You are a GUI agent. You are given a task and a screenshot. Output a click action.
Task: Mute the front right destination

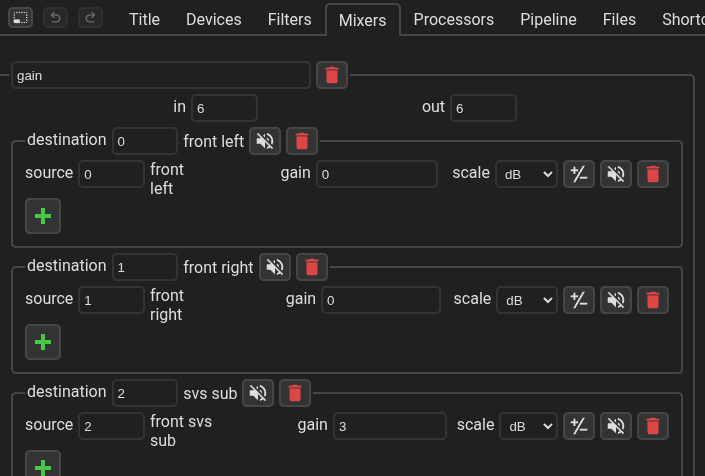click(x=275, y=267)
